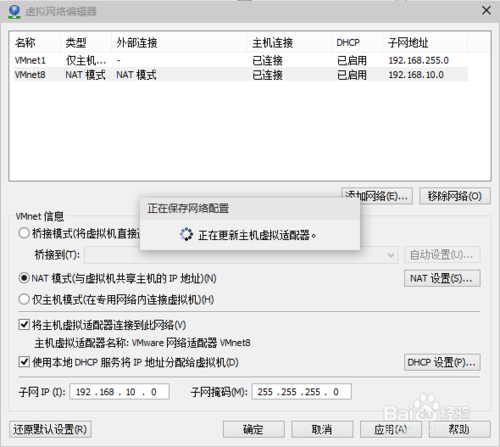The image size is (500, 447).
Task: Open DHCP 设置(P)... dialog
Action: 442,362
